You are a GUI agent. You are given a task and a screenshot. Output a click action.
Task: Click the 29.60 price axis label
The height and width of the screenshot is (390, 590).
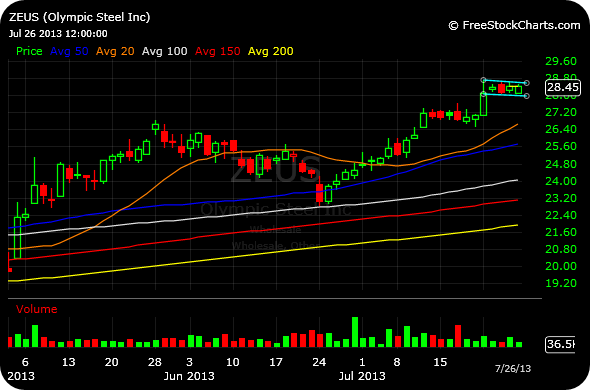561,61
